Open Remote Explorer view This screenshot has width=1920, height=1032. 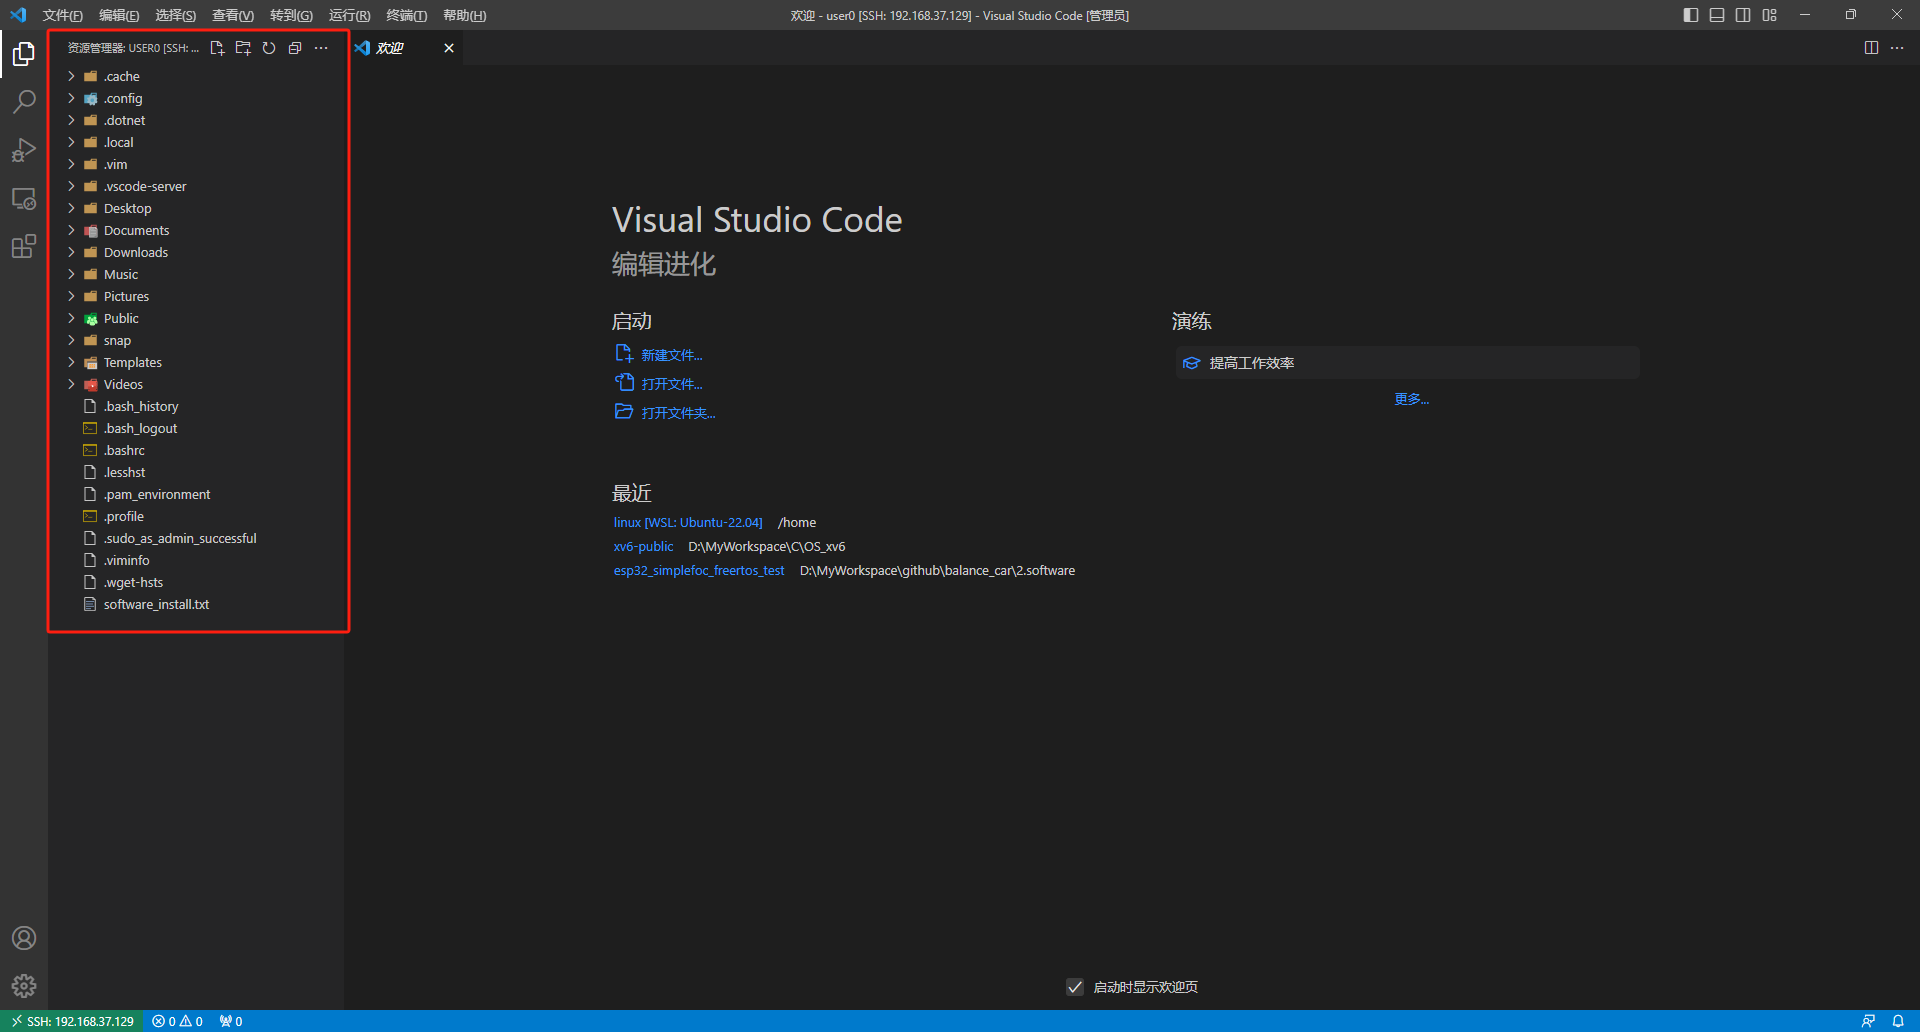point(24,198)
